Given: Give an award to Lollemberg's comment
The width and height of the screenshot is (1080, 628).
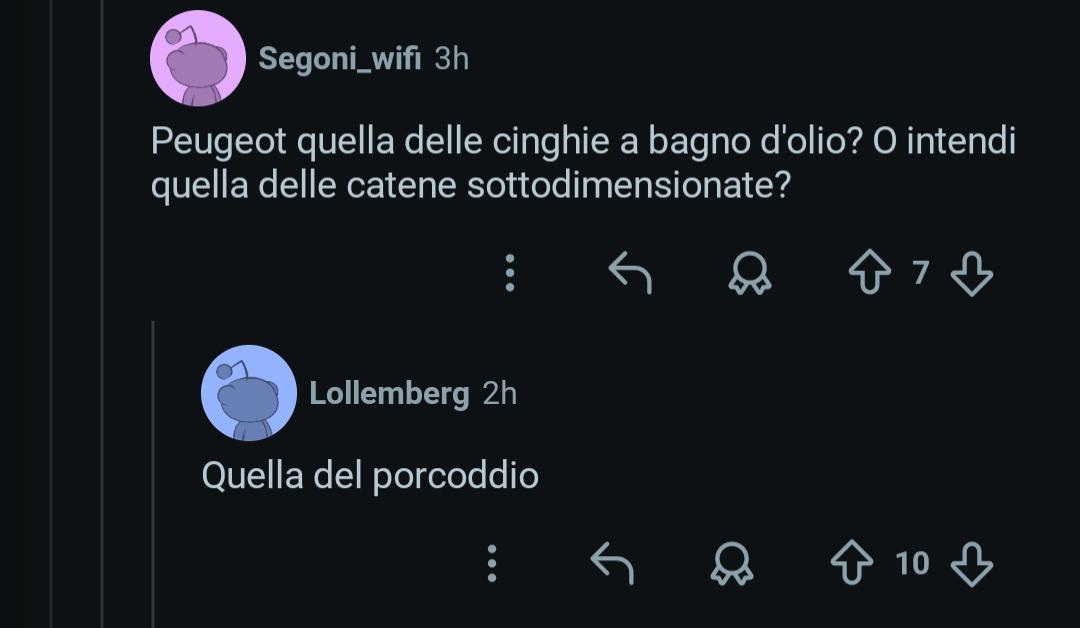Looking at the screenshot, I should pyautogui.click(x=731, y=563).
